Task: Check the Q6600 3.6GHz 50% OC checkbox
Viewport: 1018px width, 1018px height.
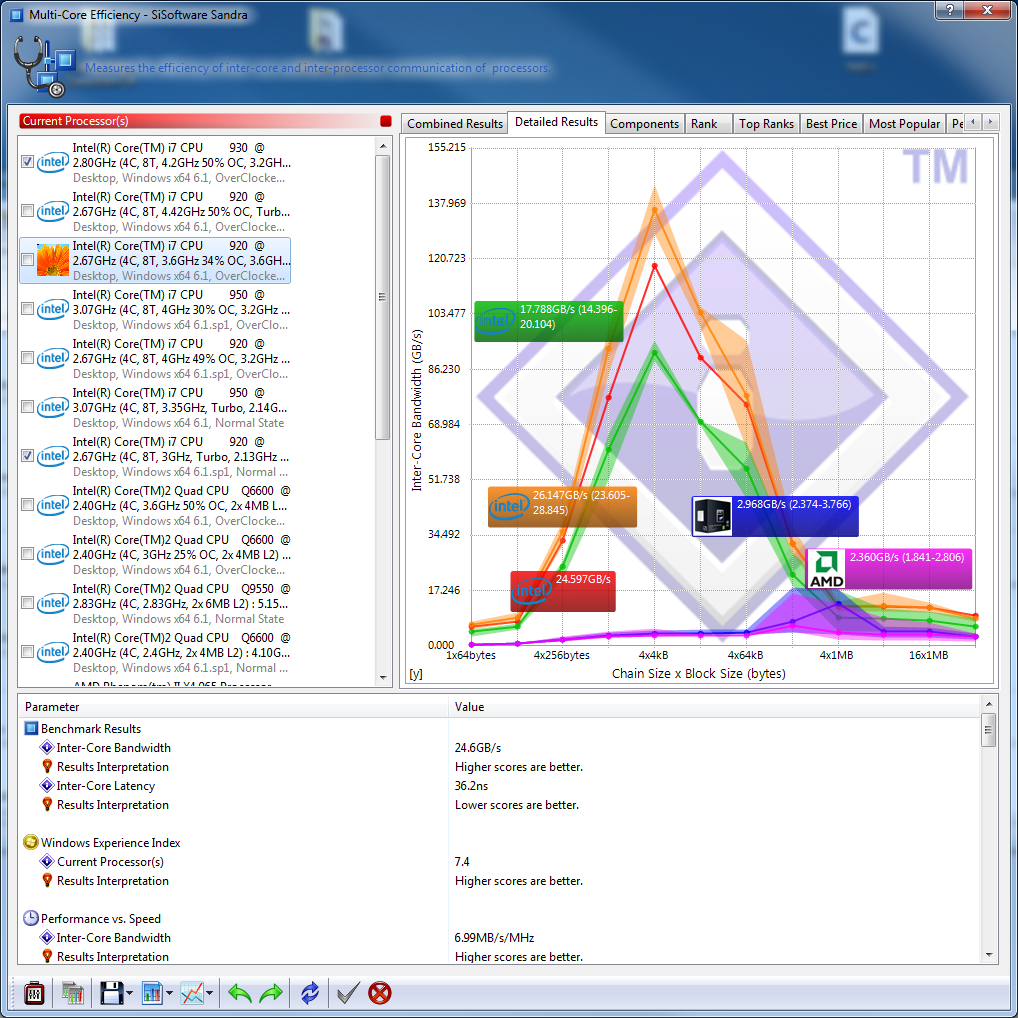Action: pos(27,505)
